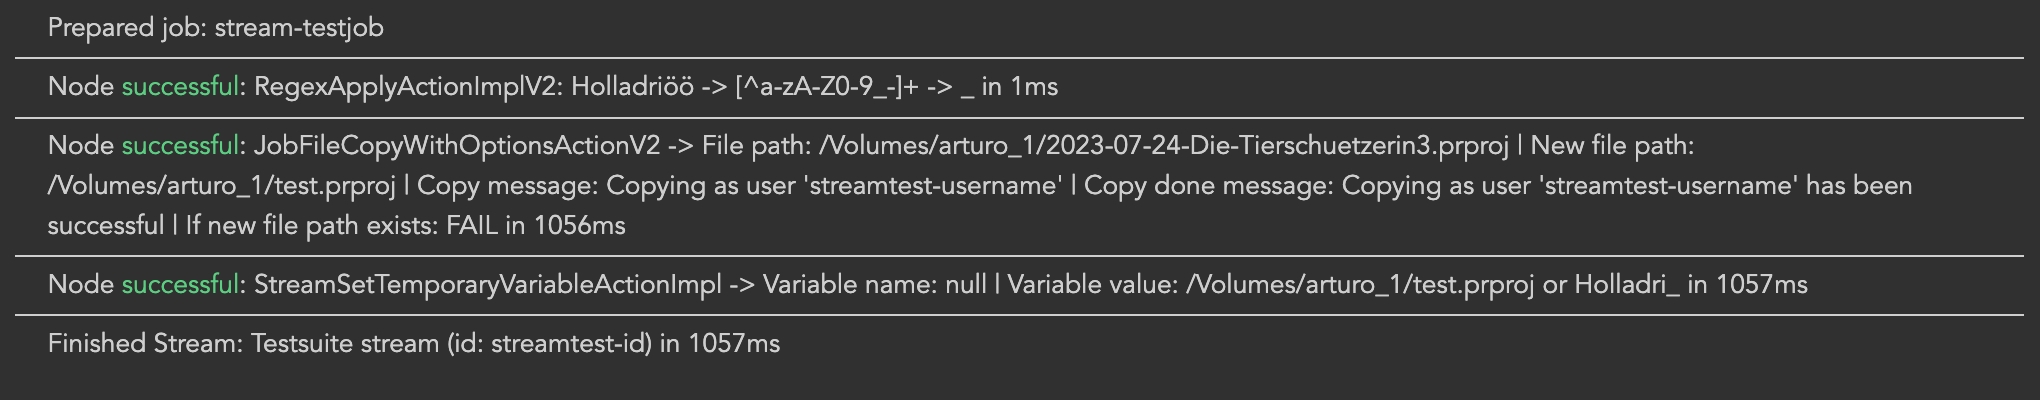Click the "Variable value:" label

1092,285
